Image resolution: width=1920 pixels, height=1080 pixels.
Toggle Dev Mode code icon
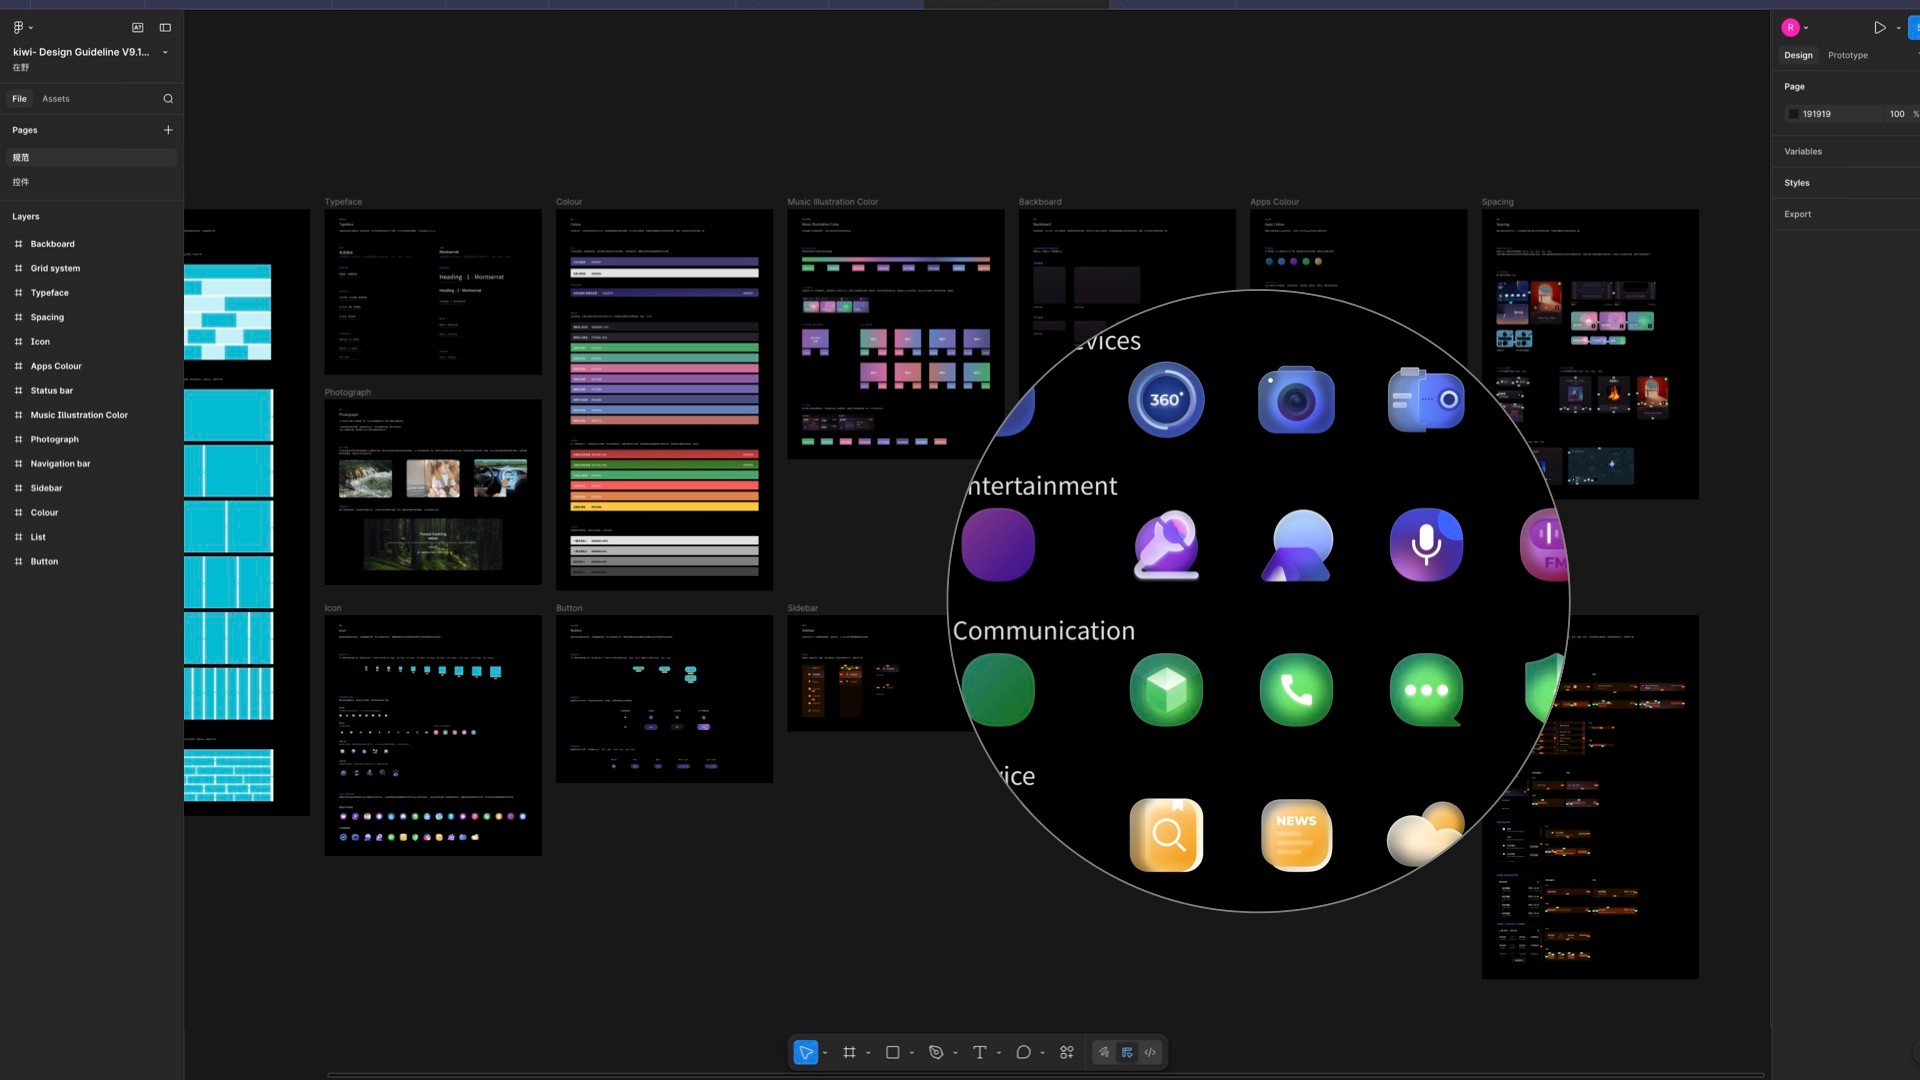[x=1150, y=1052]
